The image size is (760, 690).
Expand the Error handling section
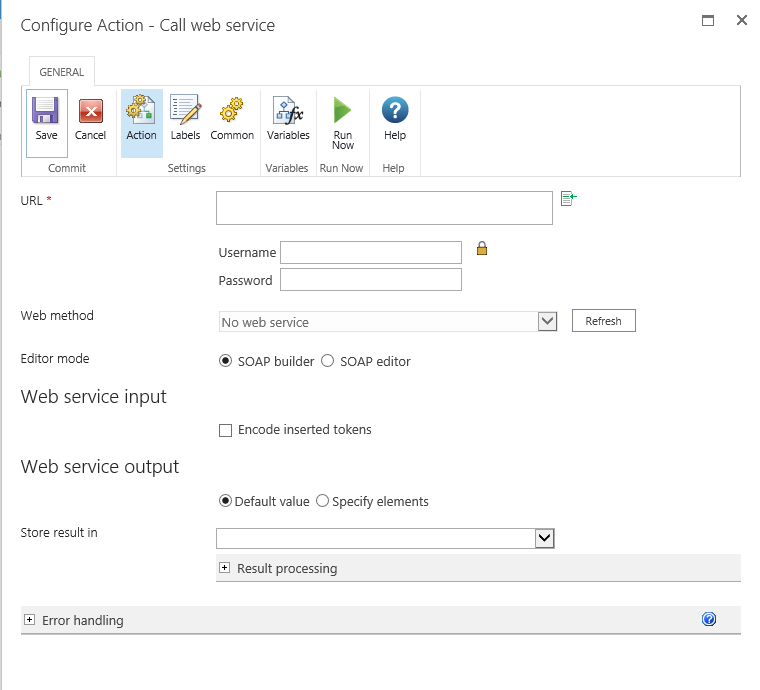(29, 620)
